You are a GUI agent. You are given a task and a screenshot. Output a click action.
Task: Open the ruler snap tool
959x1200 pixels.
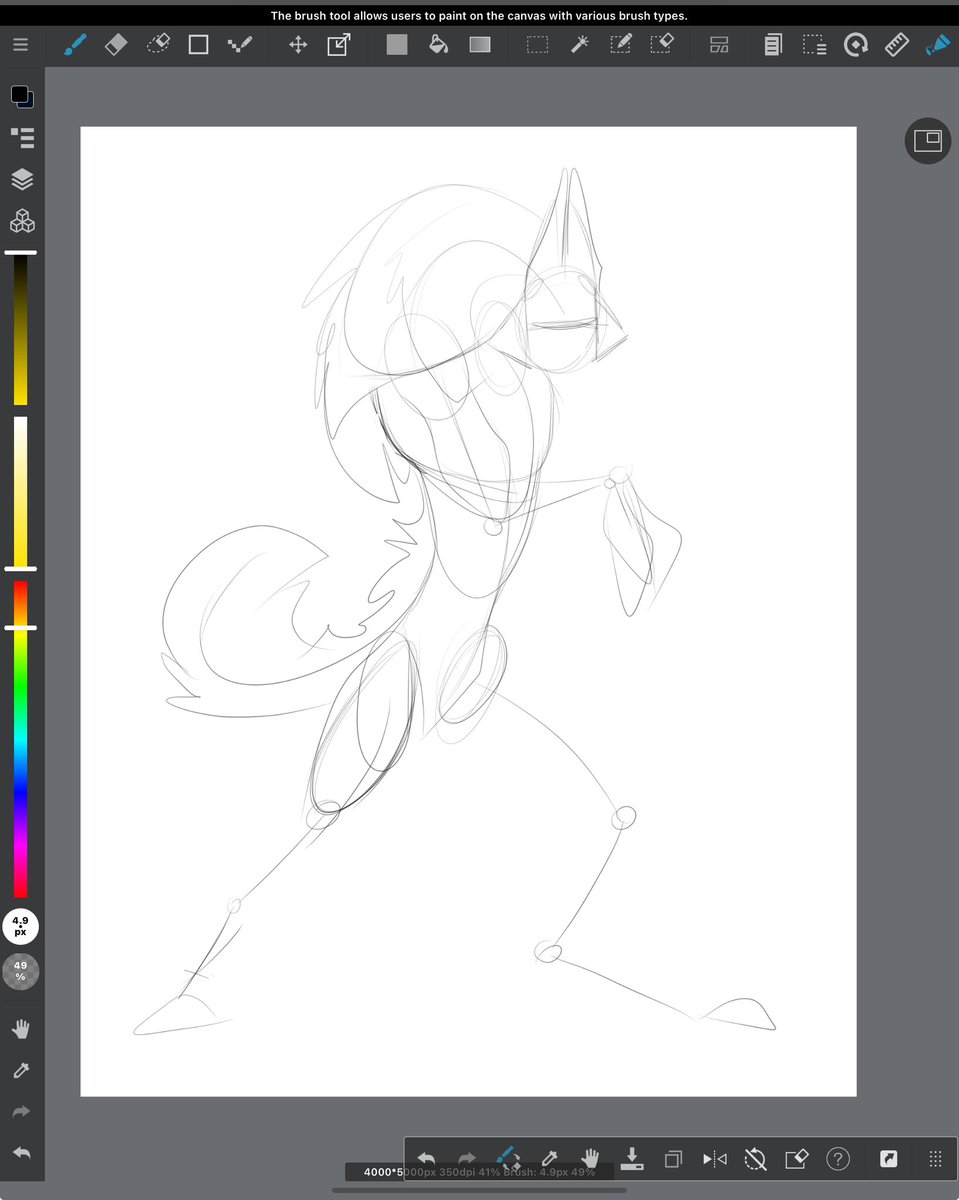tap(897, 45)
